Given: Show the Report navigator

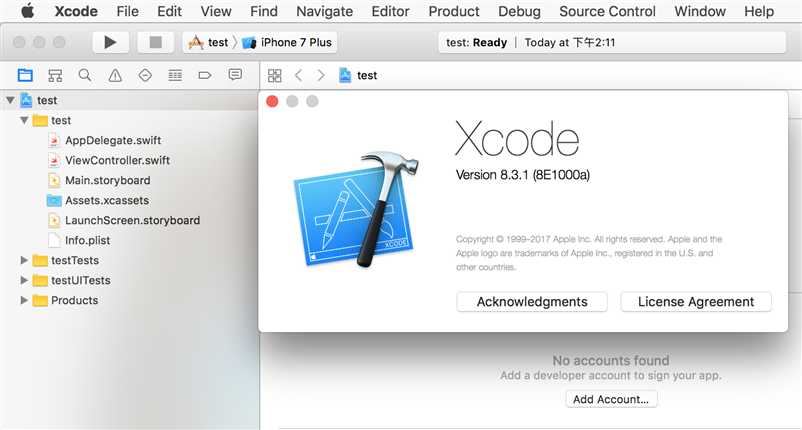Looking at the screenshot, I should pyautogui.click(x=235, y=75).
